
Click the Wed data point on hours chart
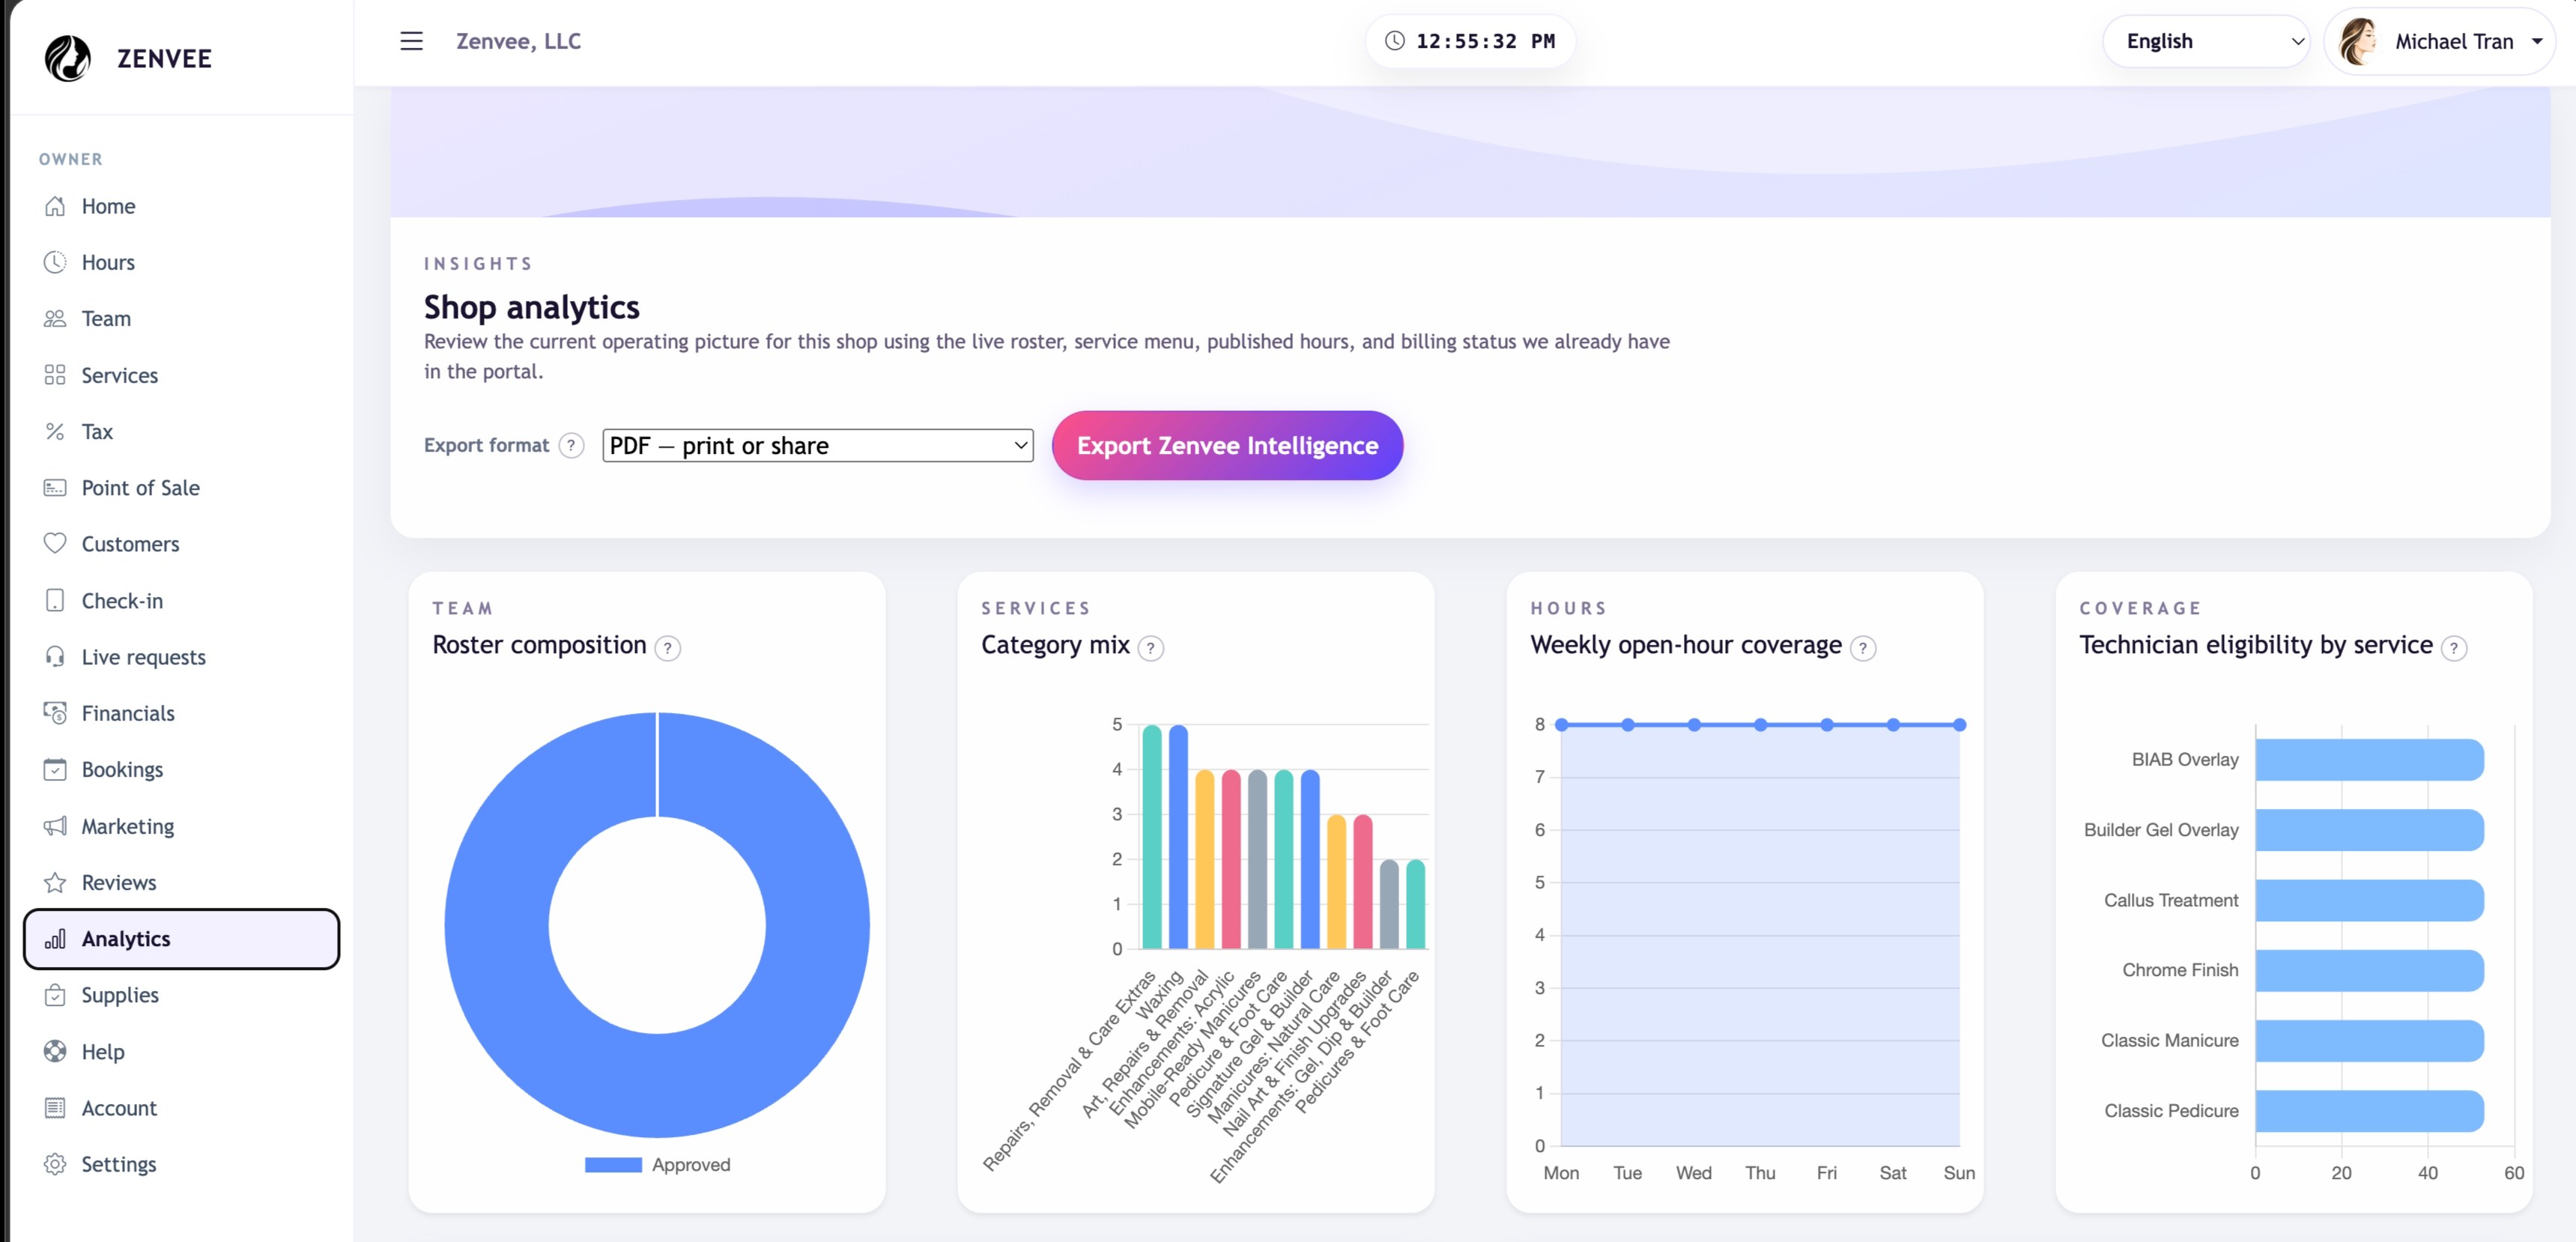[x=1694, y=725]
